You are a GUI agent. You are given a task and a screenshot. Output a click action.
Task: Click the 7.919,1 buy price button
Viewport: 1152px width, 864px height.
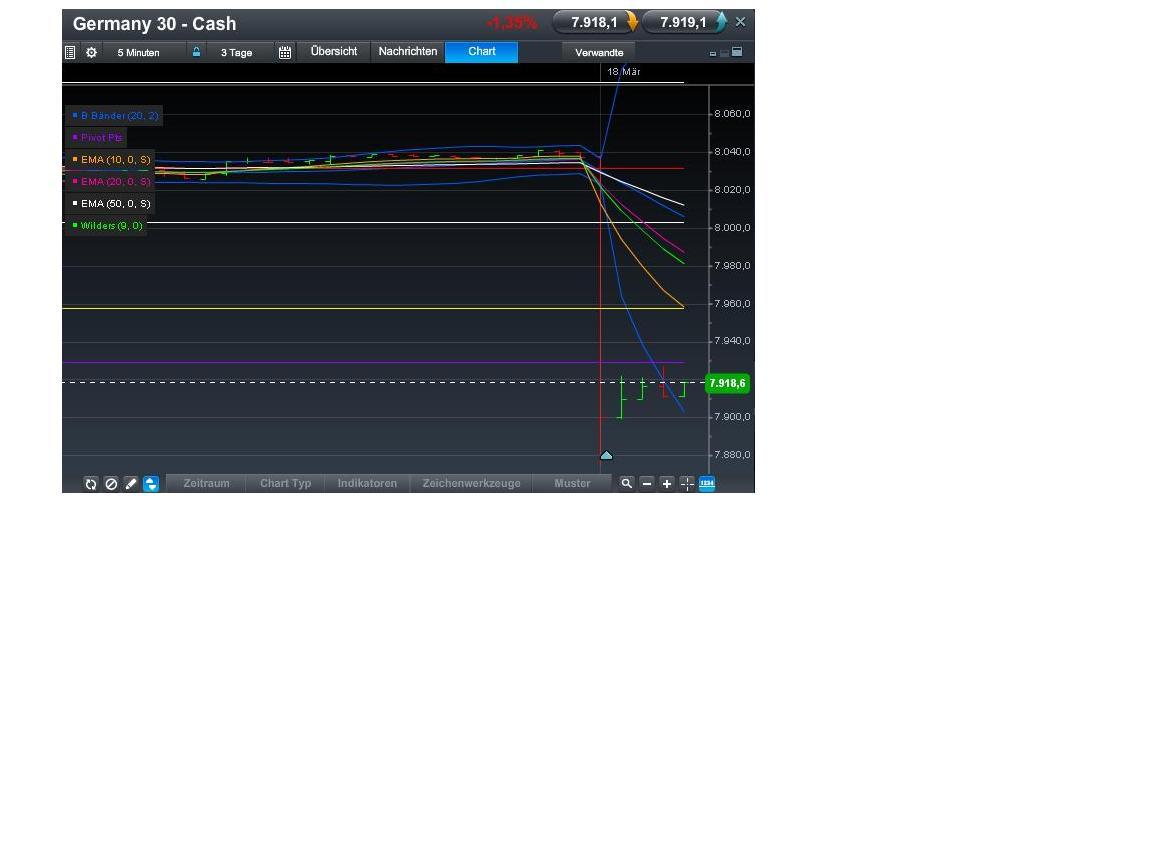tap(685, 22)
